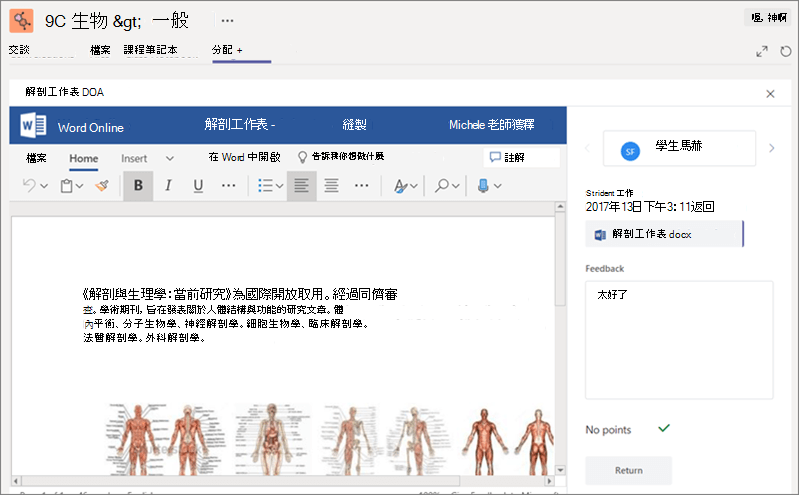The height and width of the screenshot is (495, 799).
Task: Toggle Underline formatting
Action: 198,186
